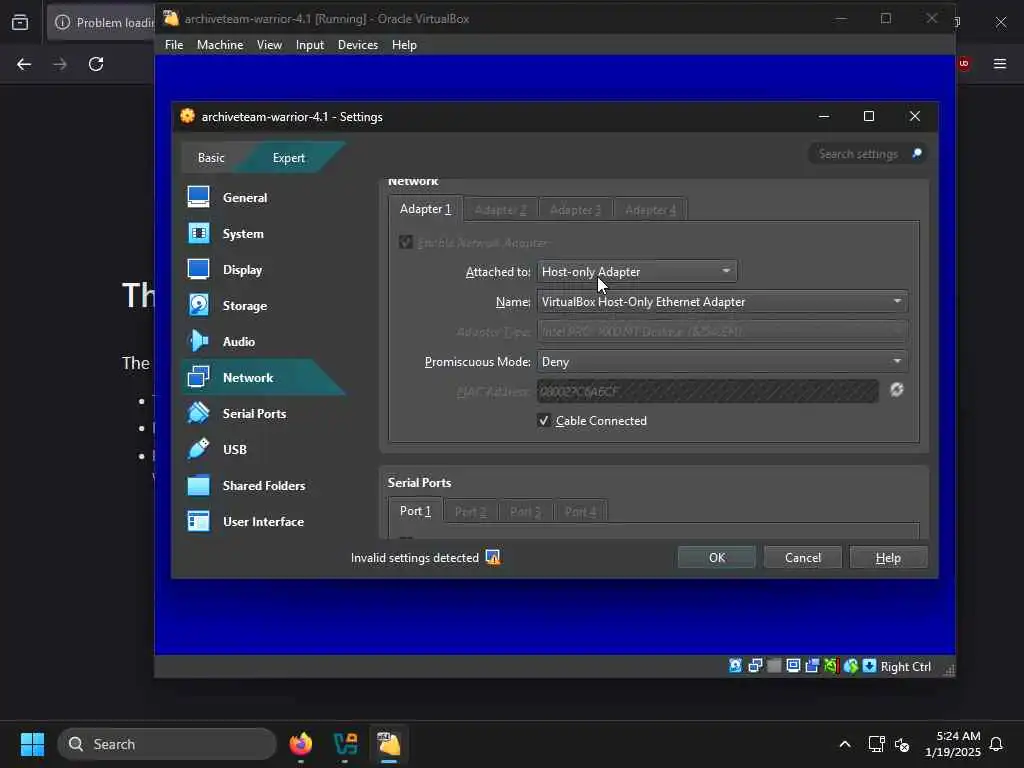Screen dimensions: 1024x768
Task: Click the display icon in VM status bar
Action: pyautogui.click(x=793, y=666)
